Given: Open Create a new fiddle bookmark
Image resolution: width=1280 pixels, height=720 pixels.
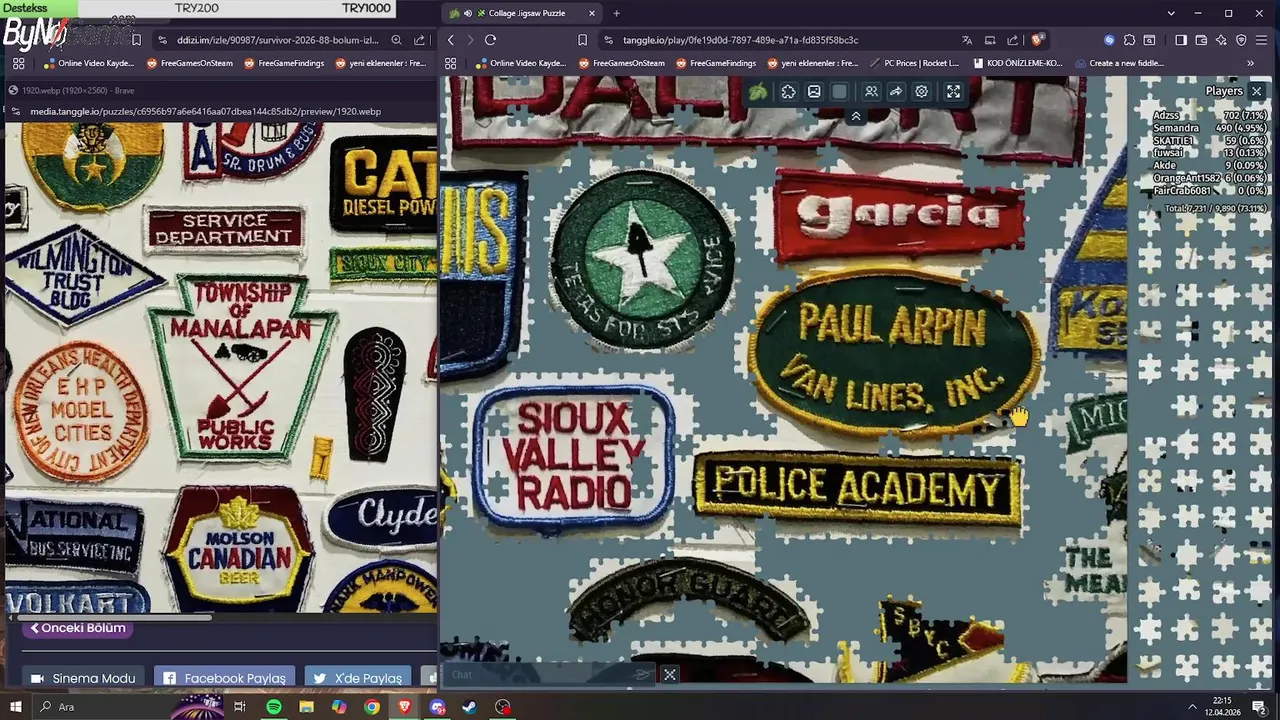Looking at the screenshot, I should [x=1118, y=63].
